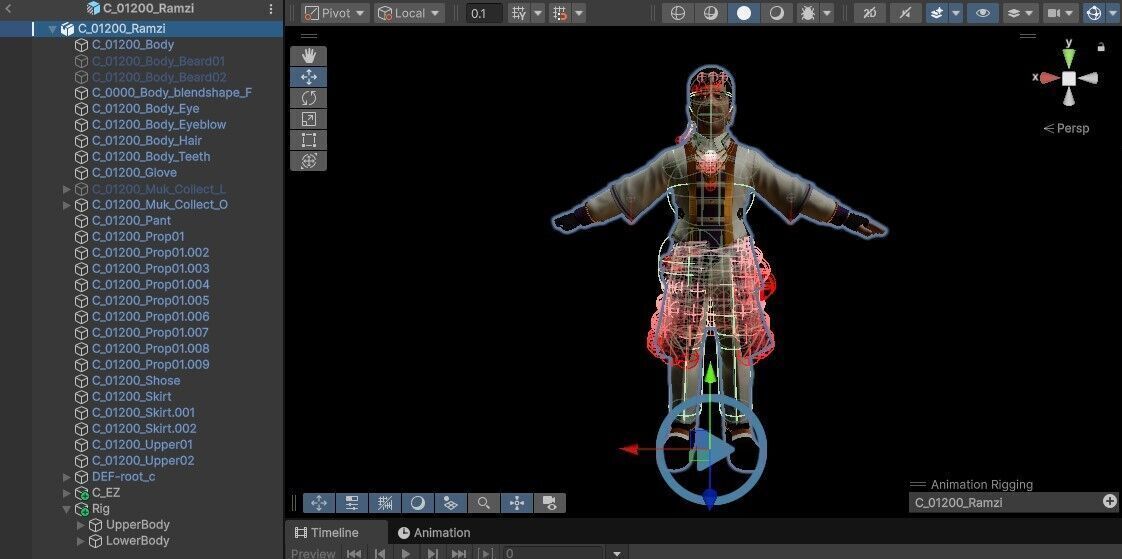1122x559 pixels.
Task: Select the Hand view tool
Action: 308,56
